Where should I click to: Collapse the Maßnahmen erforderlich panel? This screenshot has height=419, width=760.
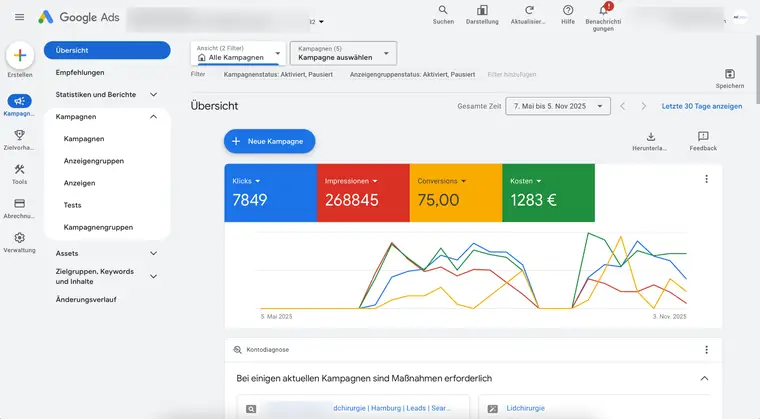704,378
